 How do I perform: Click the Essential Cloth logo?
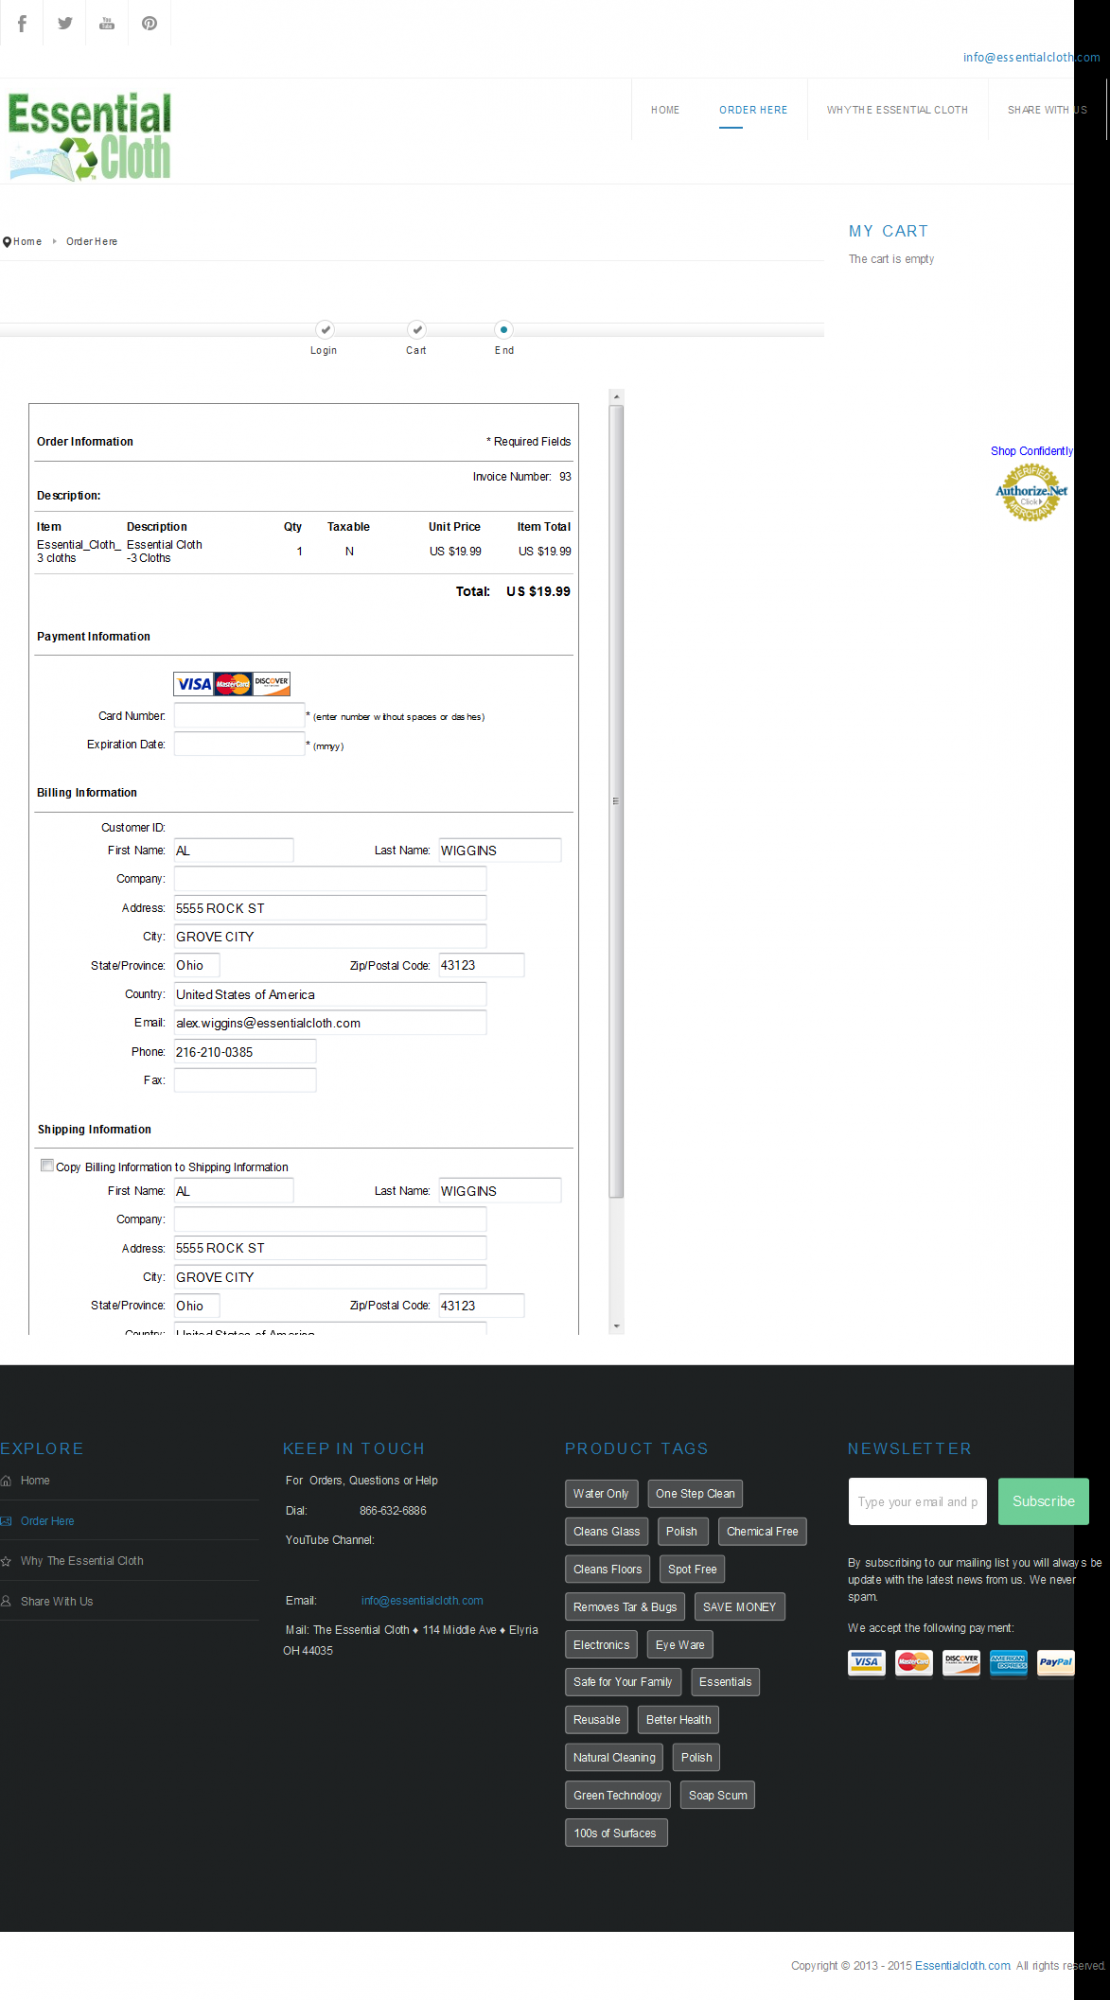pyautogui.click(x=89, y=137)
